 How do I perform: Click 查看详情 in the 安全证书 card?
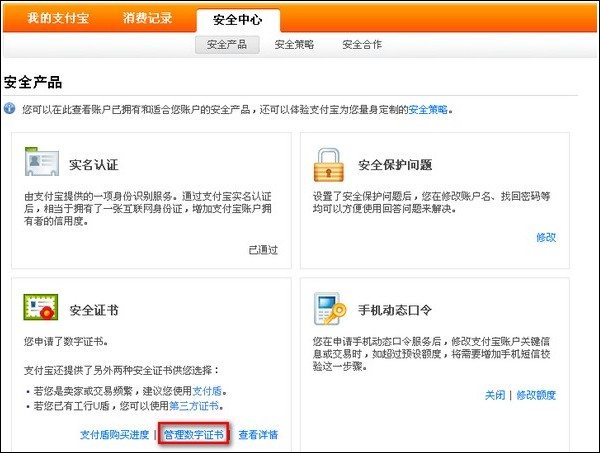click(258, 435)
